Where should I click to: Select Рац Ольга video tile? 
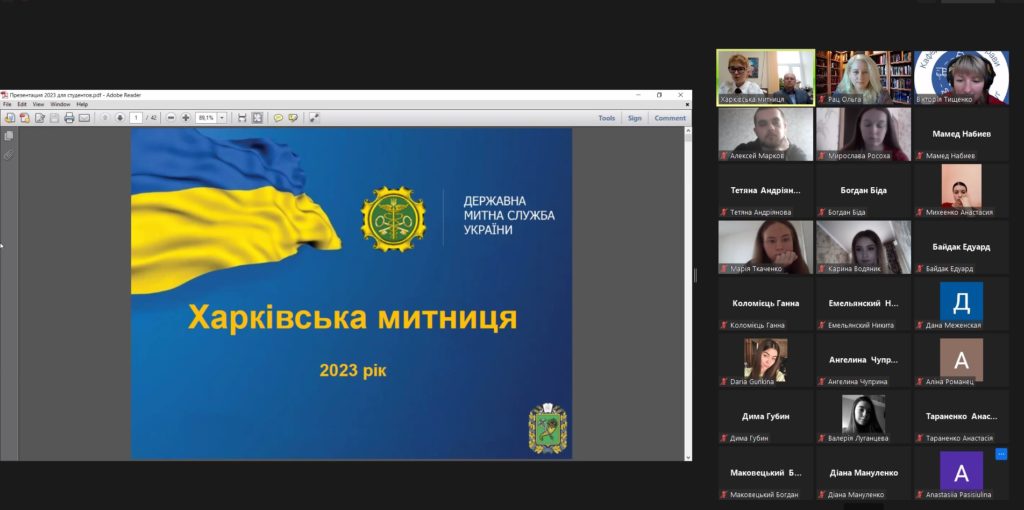tap(863, 77)
